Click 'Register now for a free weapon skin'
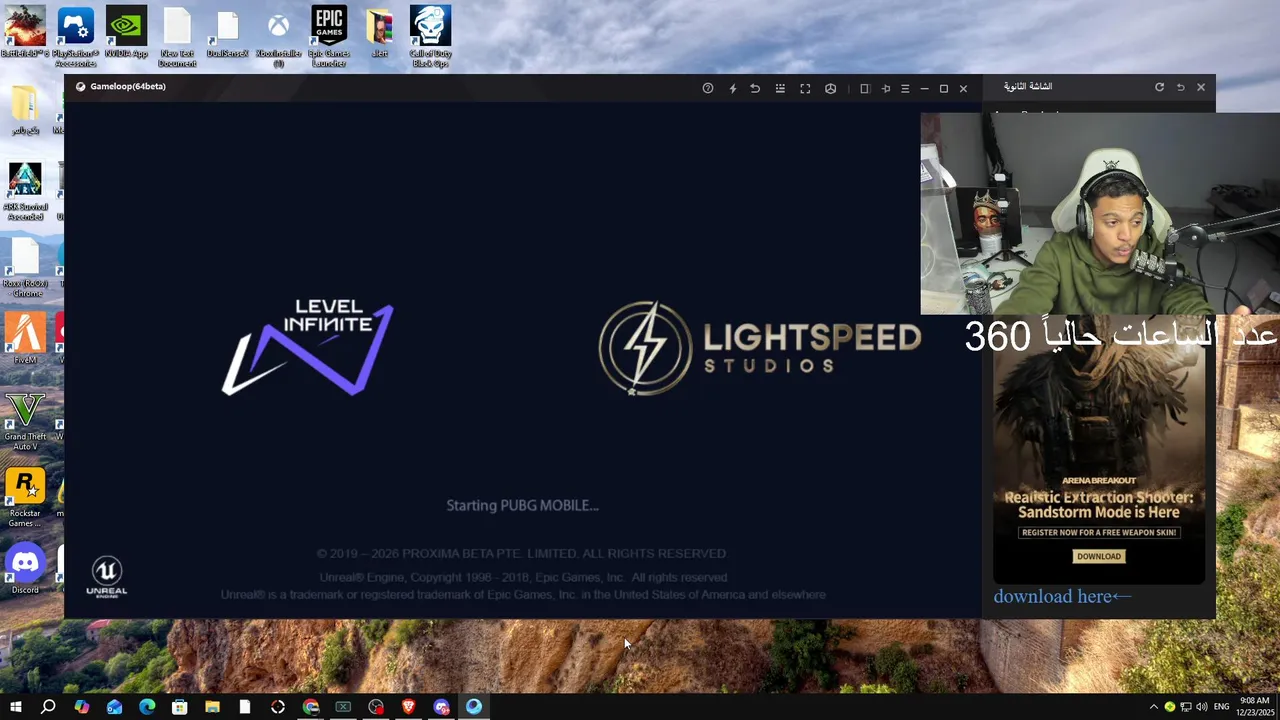1280x720 pixels. click(1099, 532)
